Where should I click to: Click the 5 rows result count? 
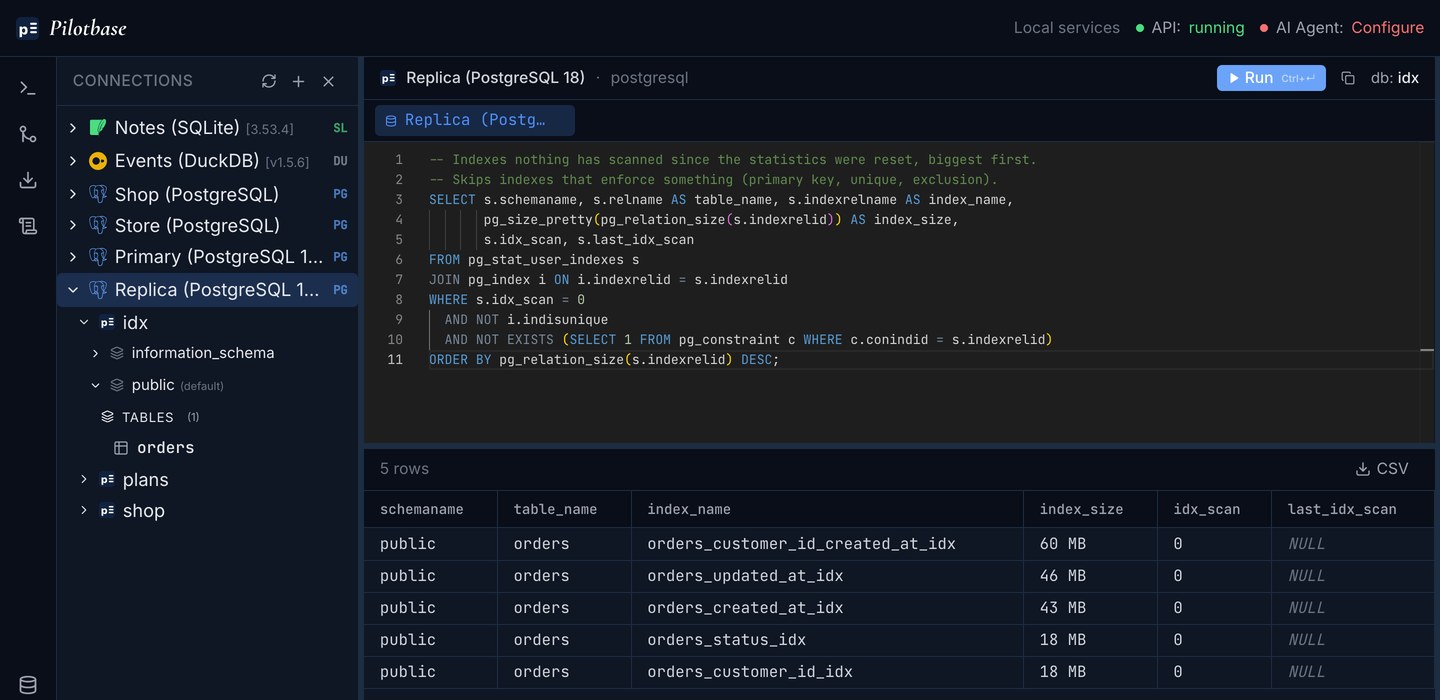[x=404, y=469]
